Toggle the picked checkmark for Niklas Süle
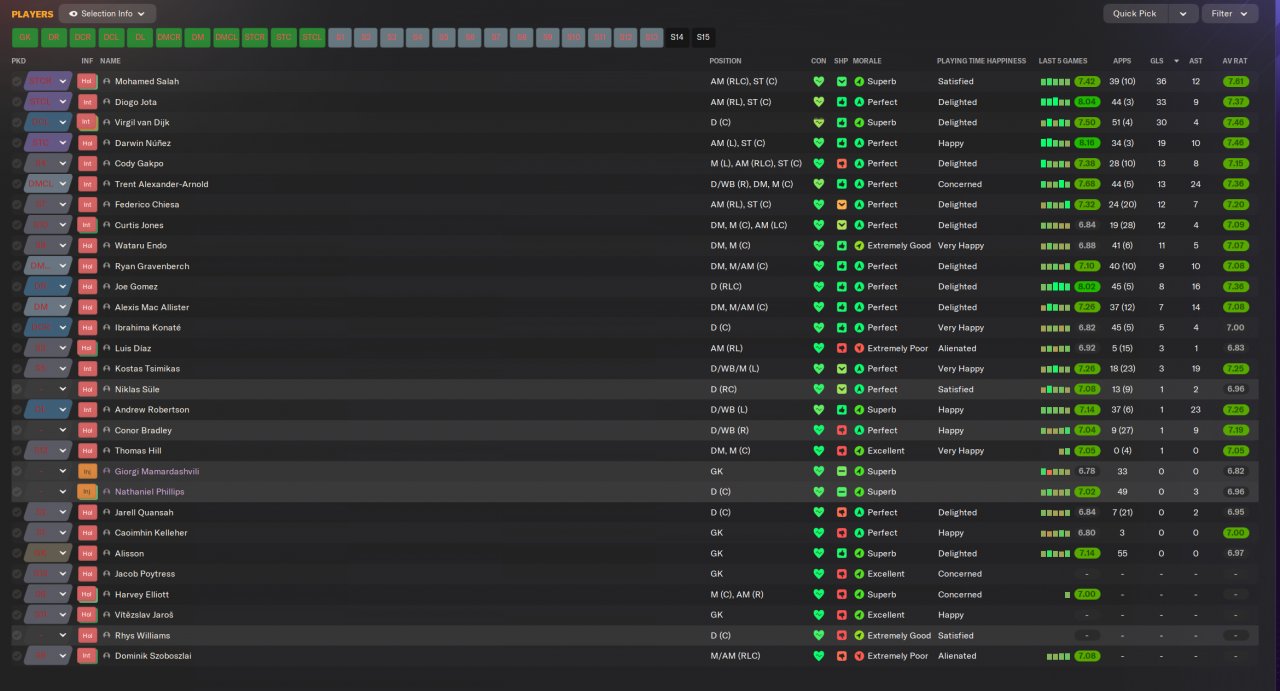This screenshot has width=1280, height=691. [17, 389]
